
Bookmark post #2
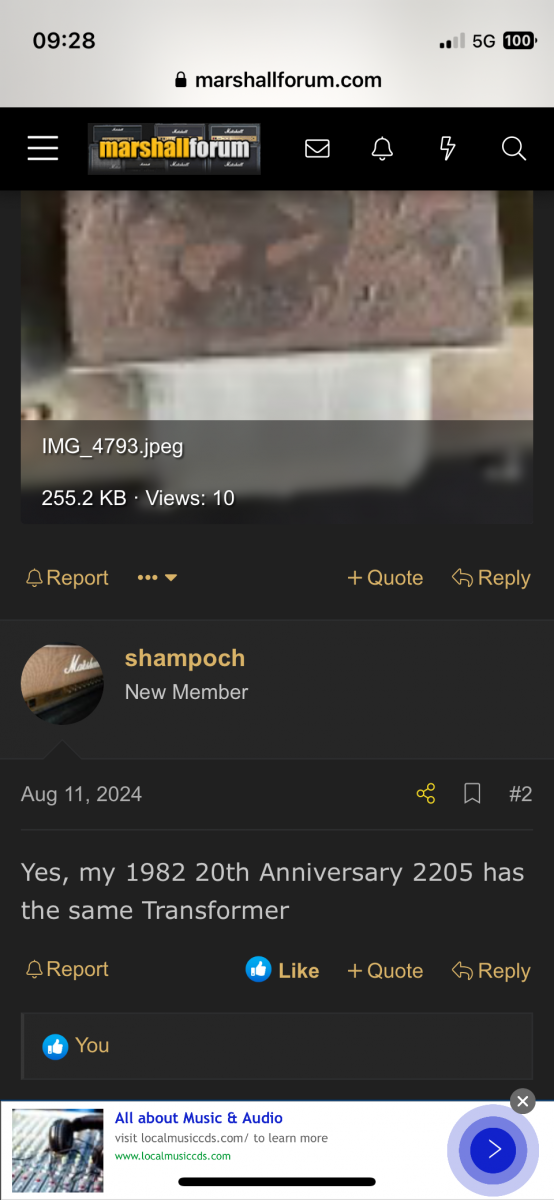click(x=473, y=794)
